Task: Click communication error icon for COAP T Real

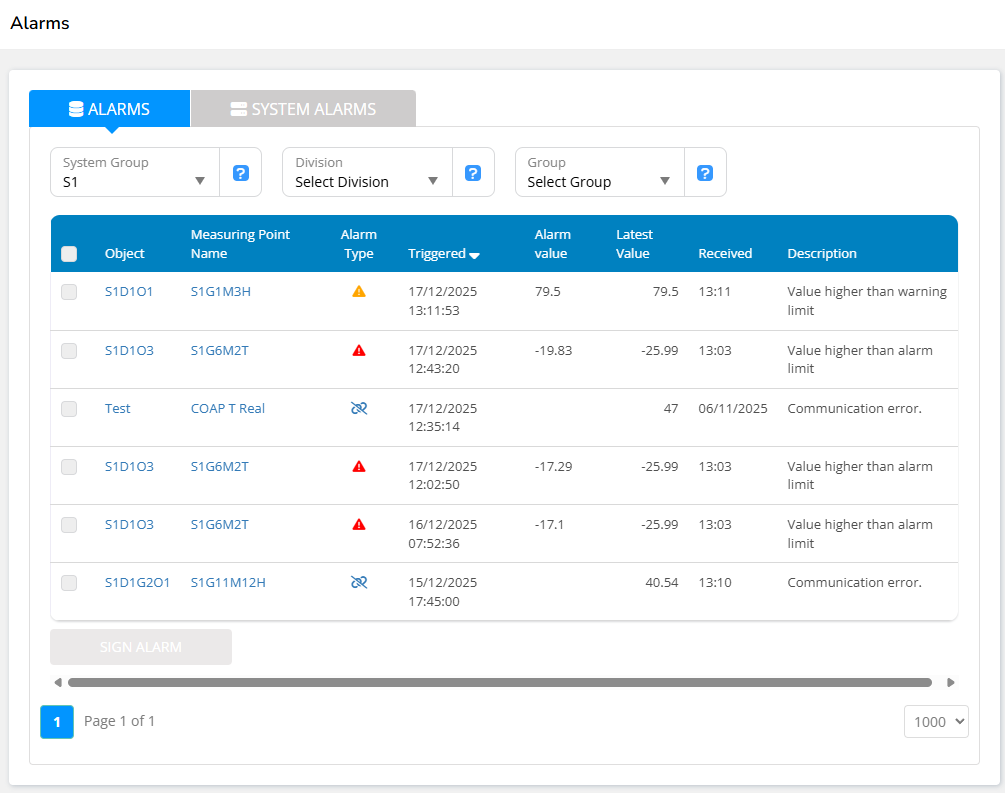Action: point(359,408)
